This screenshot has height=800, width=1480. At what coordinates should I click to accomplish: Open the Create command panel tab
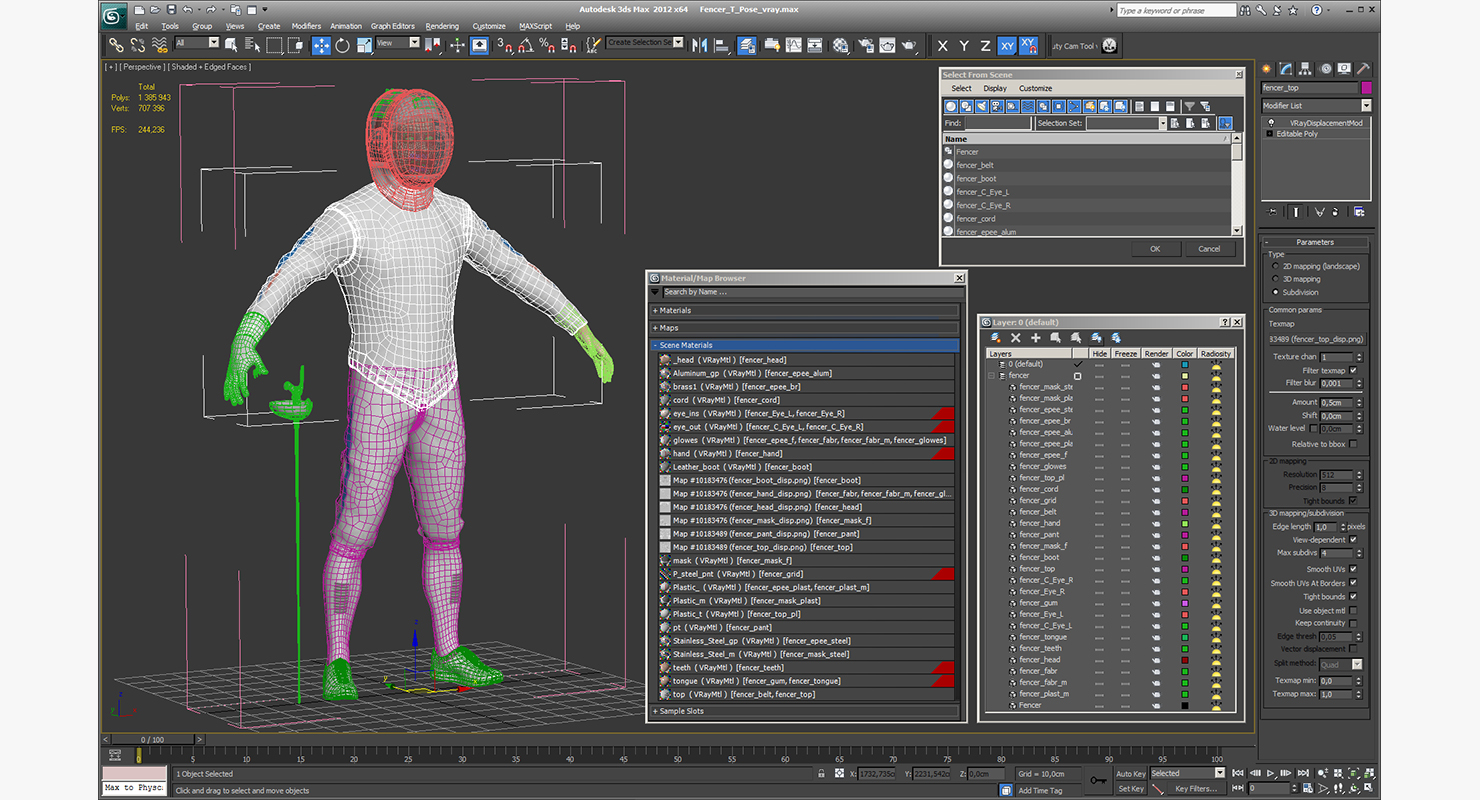1267,69
